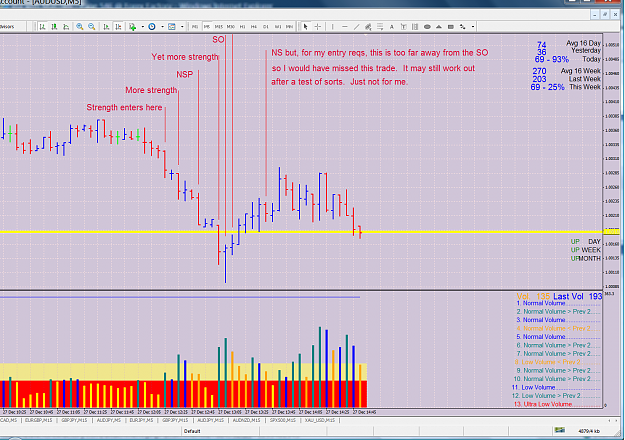The width and height of the screenshot is (625, 440).
Task: Select the M15 timeframe
Action: pos(218,27)
